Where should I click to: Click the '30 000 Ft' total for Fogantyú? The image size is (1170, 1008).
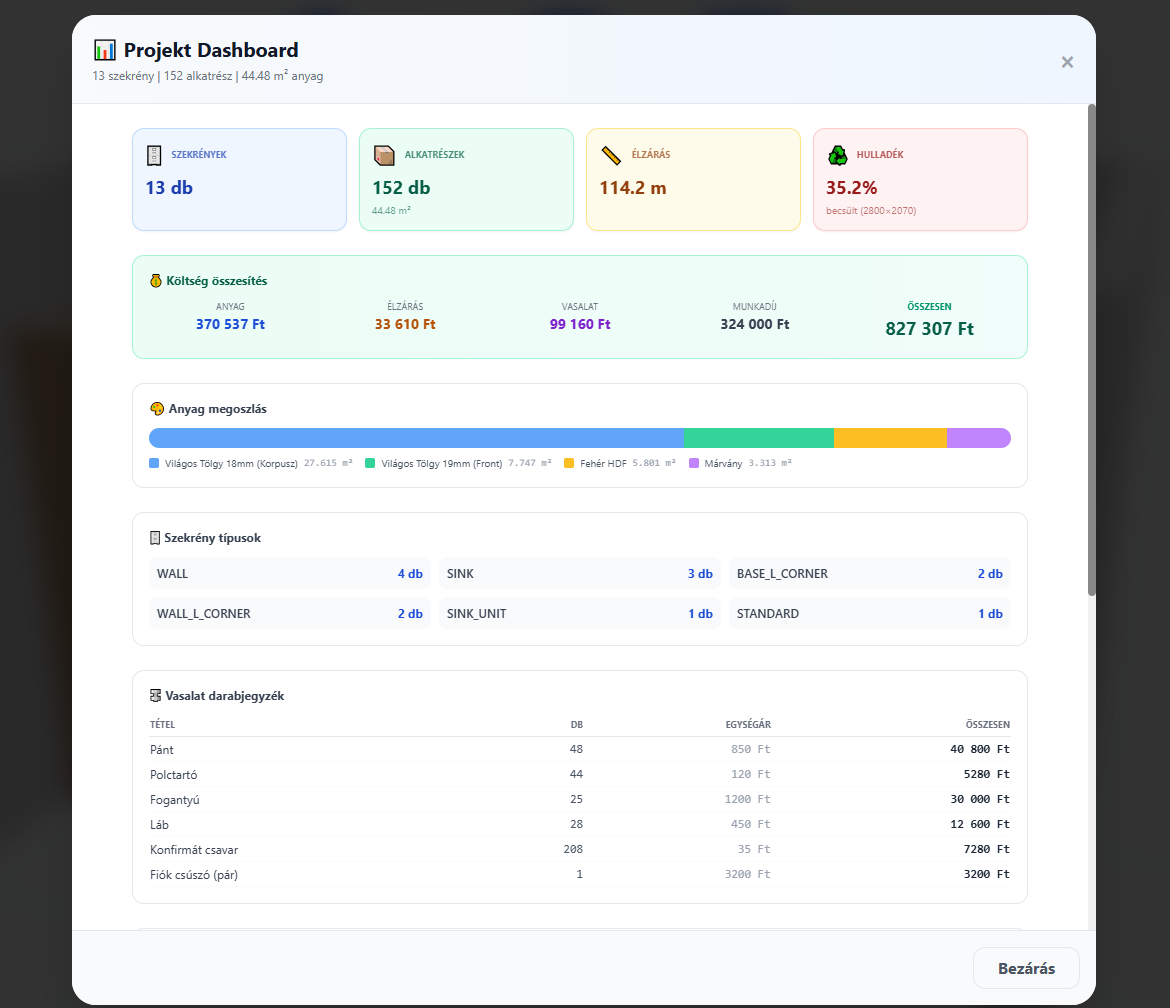pos(980,799)
